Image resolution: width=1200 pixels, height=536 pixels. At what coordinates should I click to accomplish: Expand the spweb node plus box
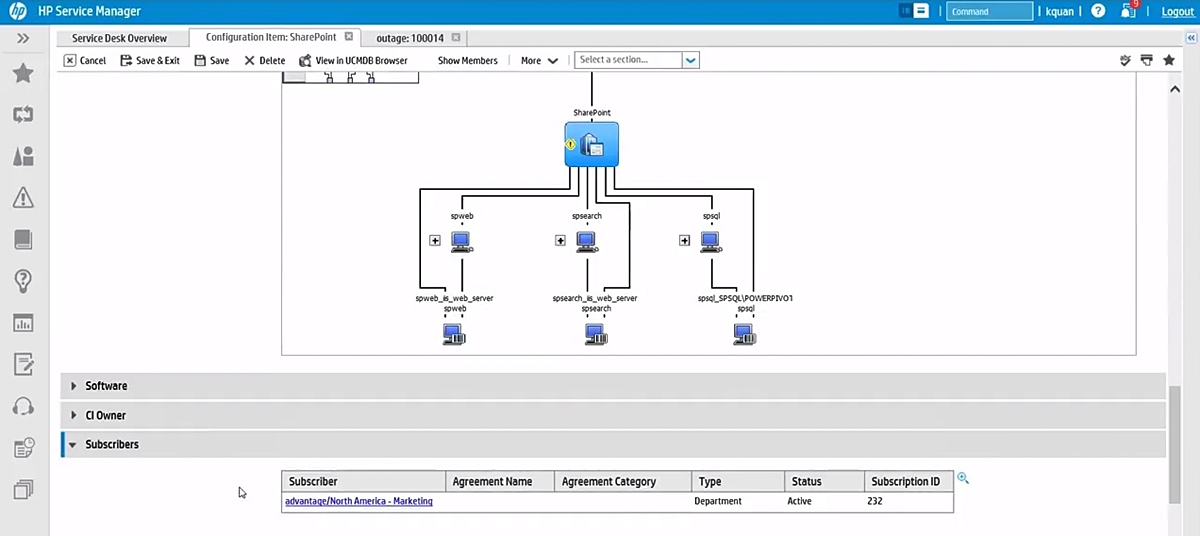pos(435,240)
